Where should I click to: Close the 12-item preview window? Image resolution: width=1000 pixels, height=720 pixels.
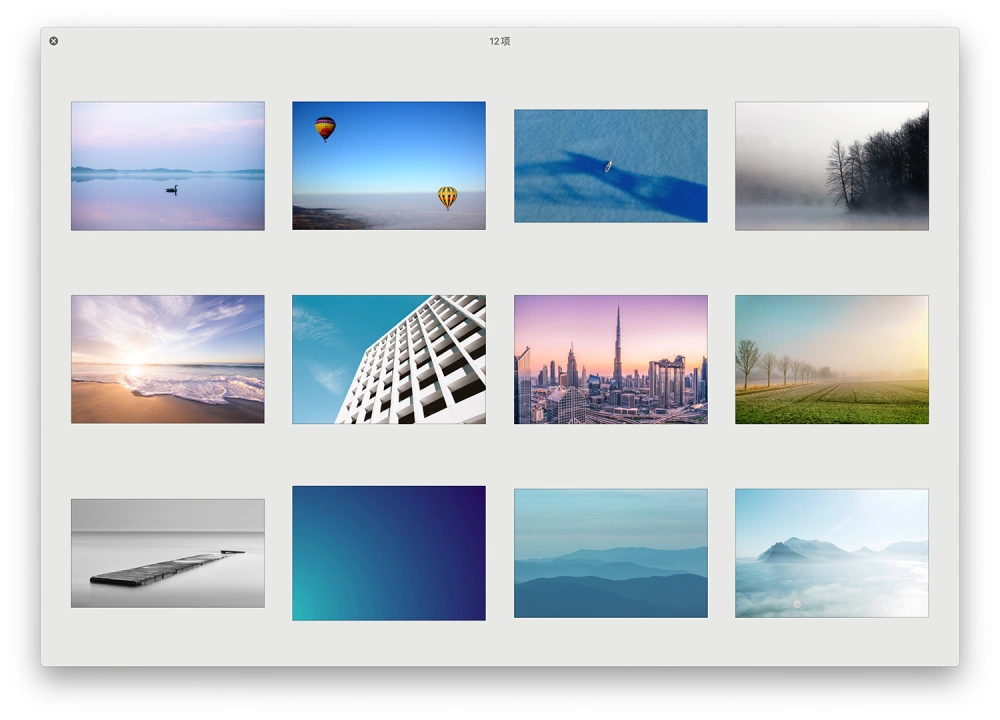tap(54, 41)
